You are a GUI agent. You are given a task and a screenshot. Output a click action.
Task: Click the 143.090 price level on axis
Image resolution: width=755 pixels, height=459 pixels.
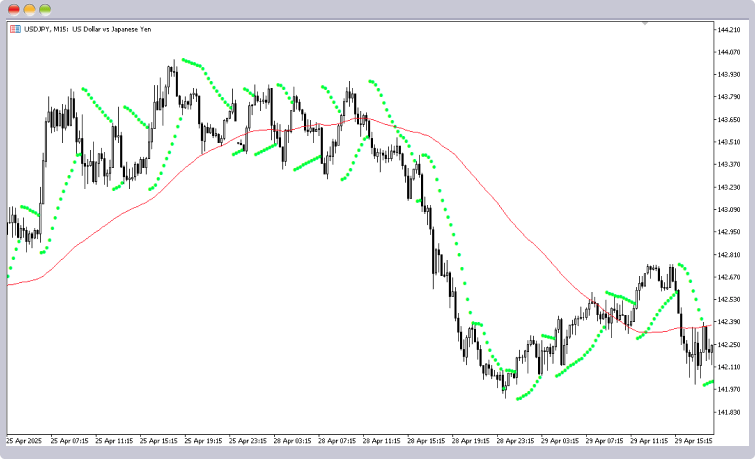coord(729,210)
